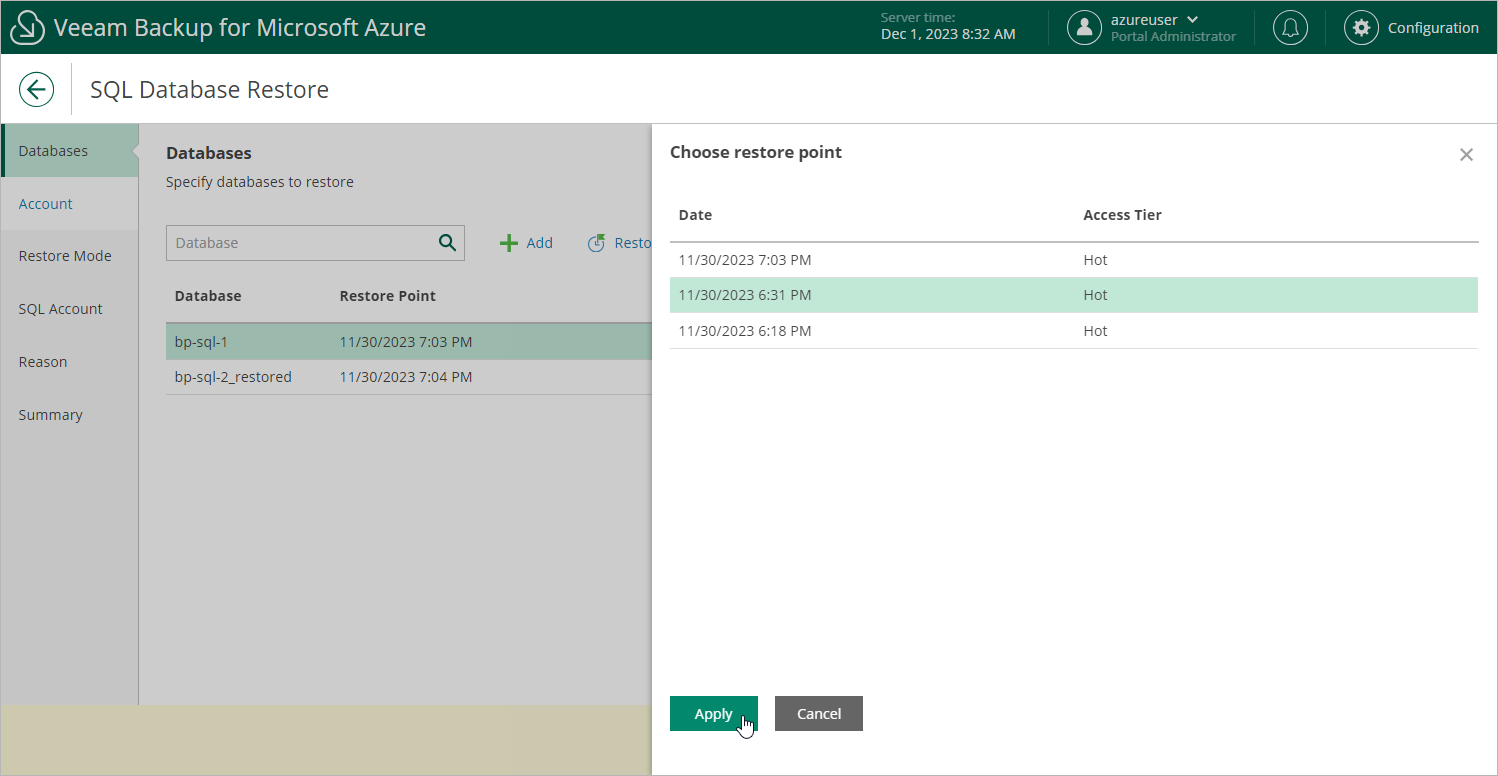
Task: Click bp-sql-2_restored restore point 7:04 PM
Action: [x=406, y=377]
